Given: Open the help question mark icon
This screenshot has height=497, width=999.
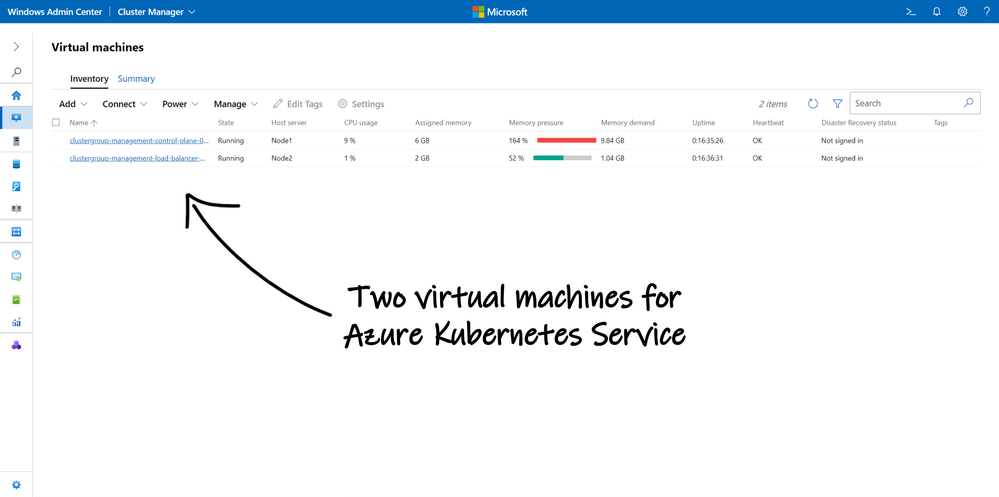Looking at the screenshot, I should tap(987, 11).
